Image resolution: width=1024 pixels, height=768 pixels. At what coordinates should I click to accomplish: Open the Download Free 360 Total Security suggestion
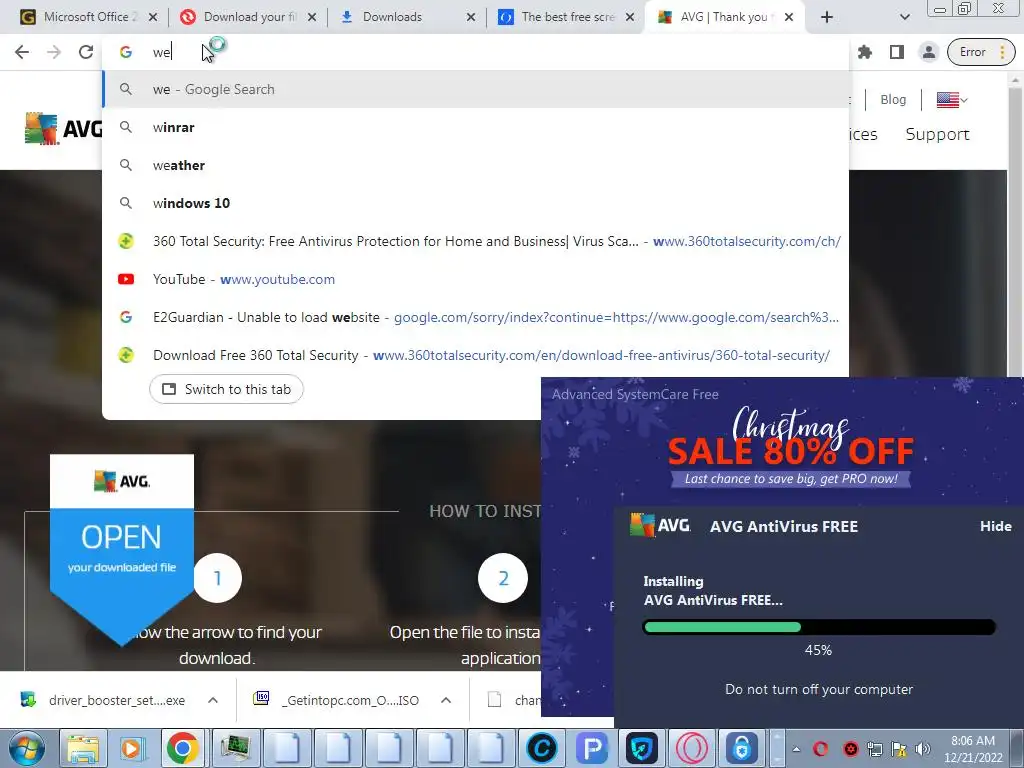pyautogui.click(x=475, y=355)
